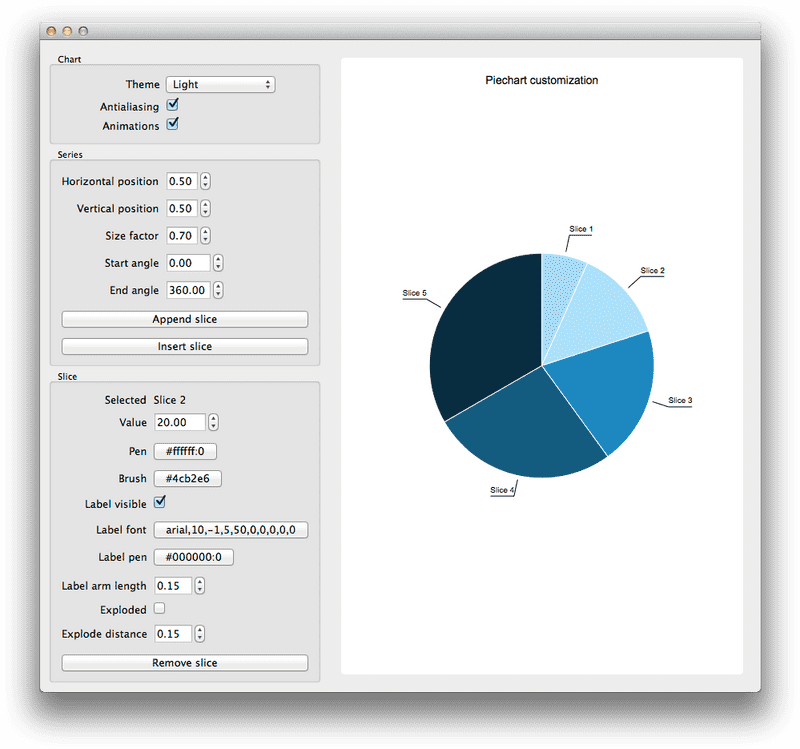Viewport: 800px width, 749px height.
Task: Open the Brush color #4cb2e6 button
Action: (x=186, y=479)
